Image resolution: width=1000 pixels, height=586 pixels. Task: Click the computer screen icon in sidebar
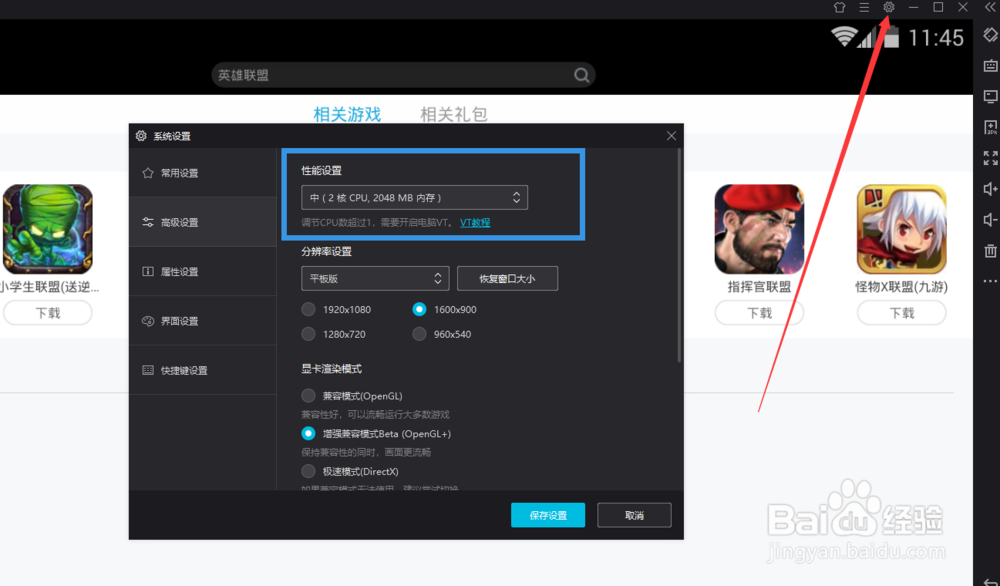pos(990,96)
